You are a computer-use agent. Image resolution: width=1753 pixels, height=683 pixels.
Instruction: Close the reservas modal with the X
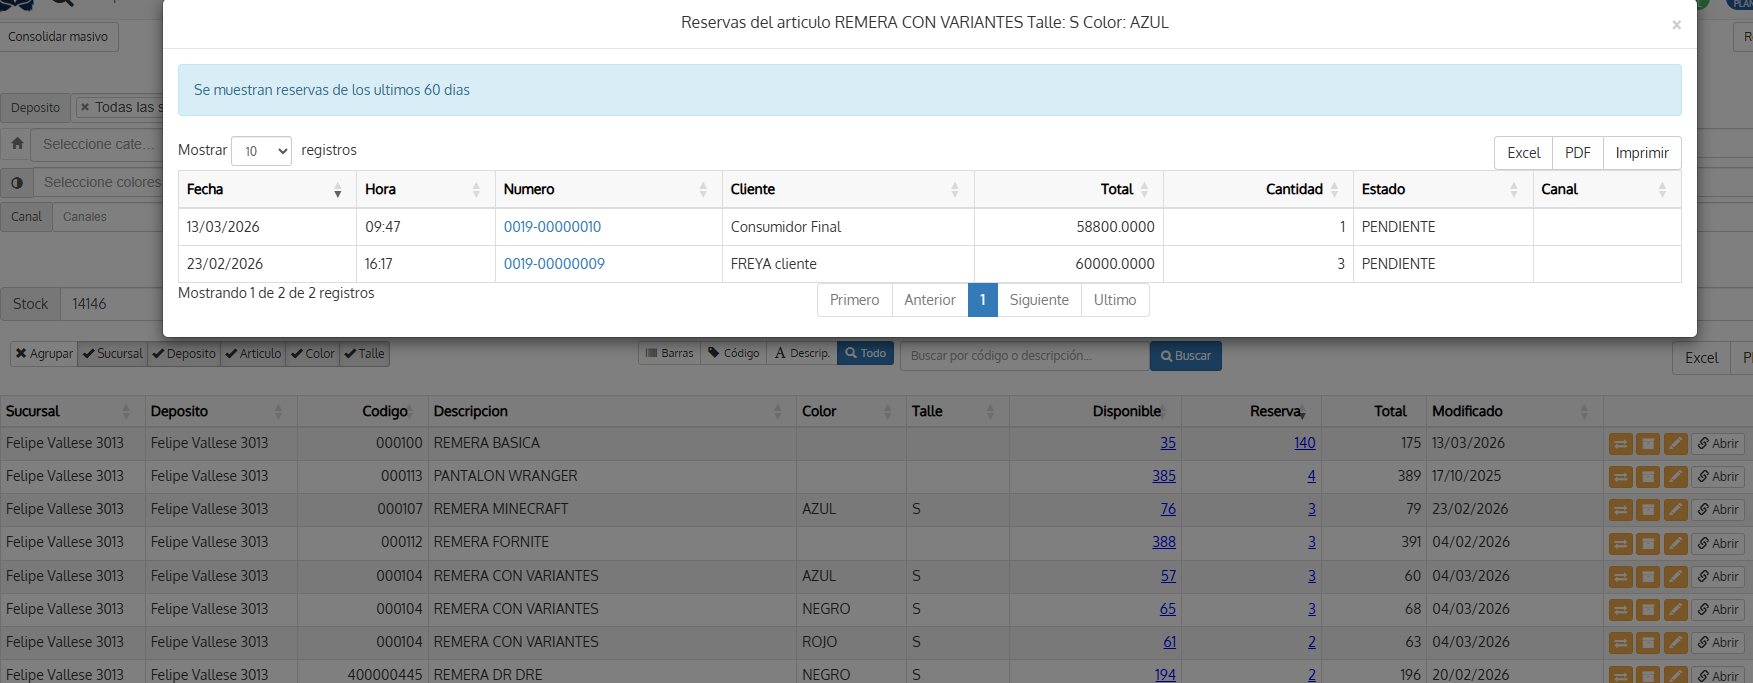coord(1676,25)
